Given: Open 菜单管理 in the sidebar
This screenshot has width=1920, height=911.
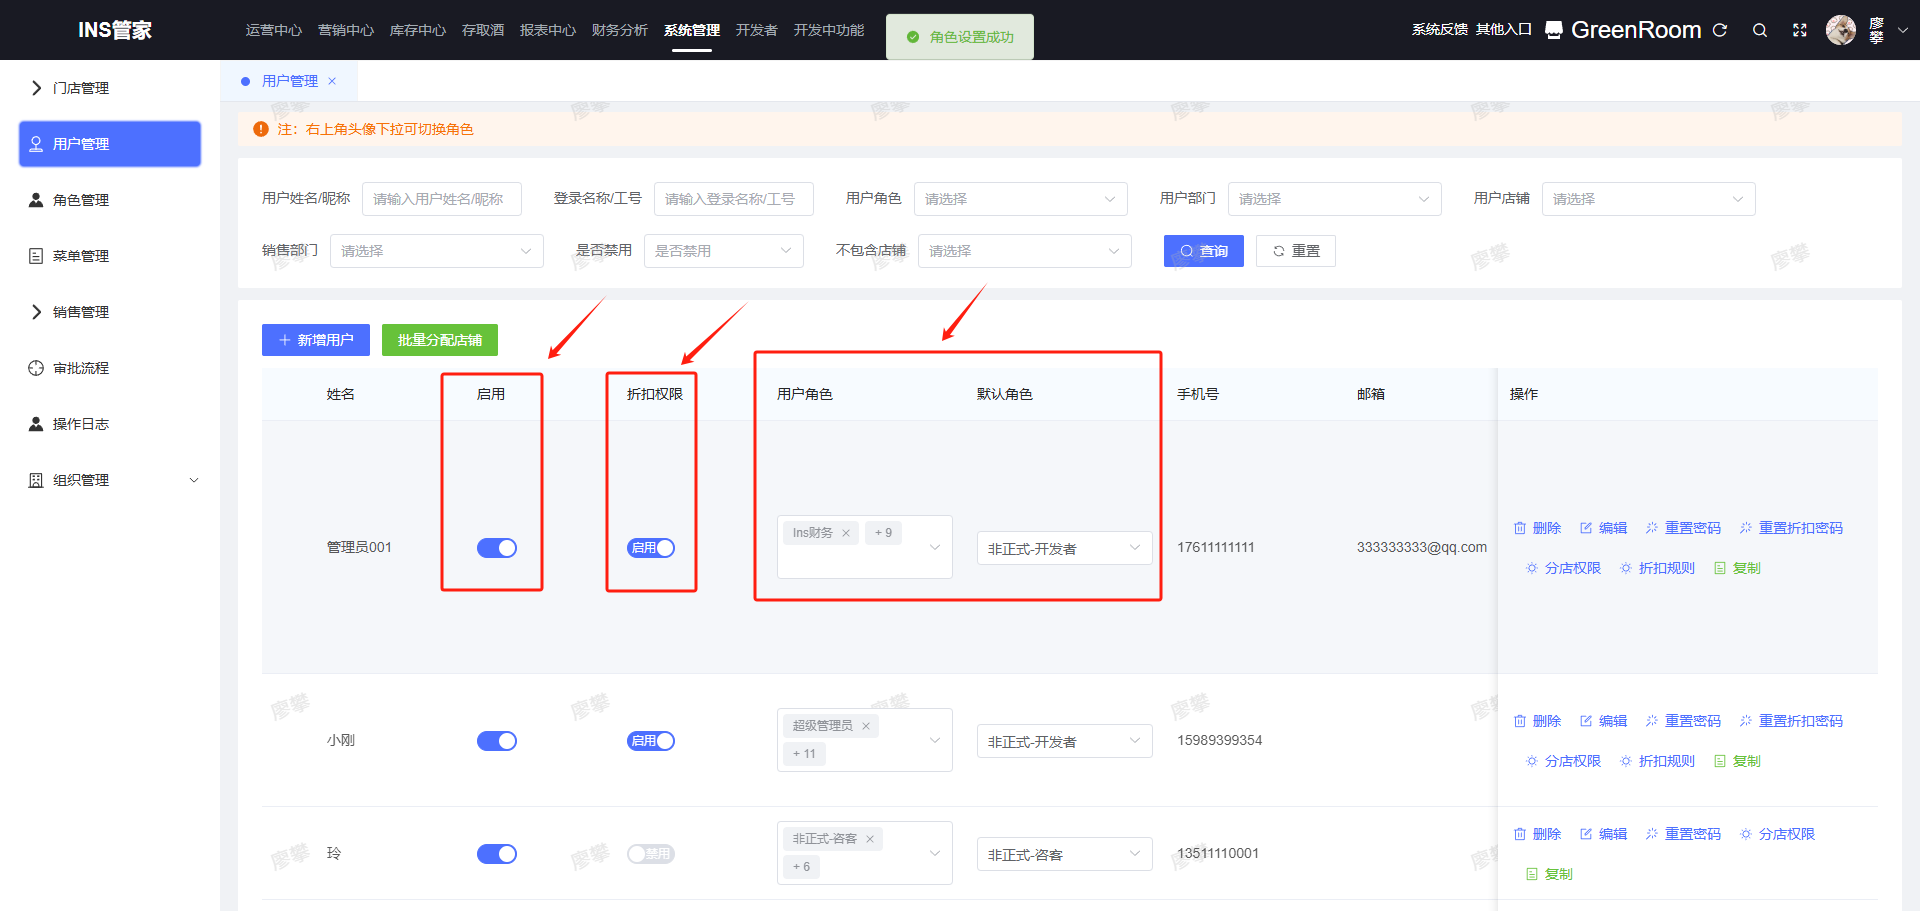Looking at the screenshot, I should click(x=110, y=256).
